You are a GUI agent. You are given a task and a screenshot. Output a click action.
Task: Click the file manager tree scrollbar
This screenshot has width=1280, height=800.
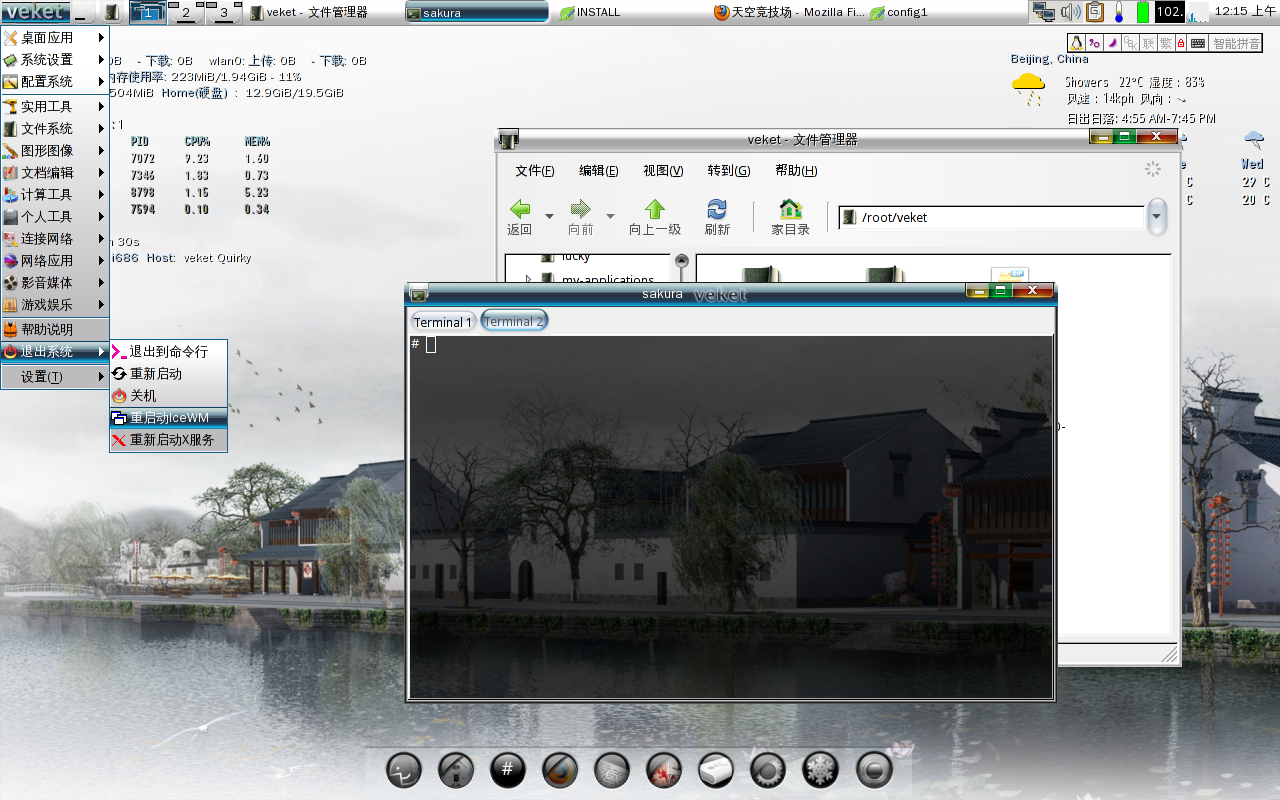682,270
